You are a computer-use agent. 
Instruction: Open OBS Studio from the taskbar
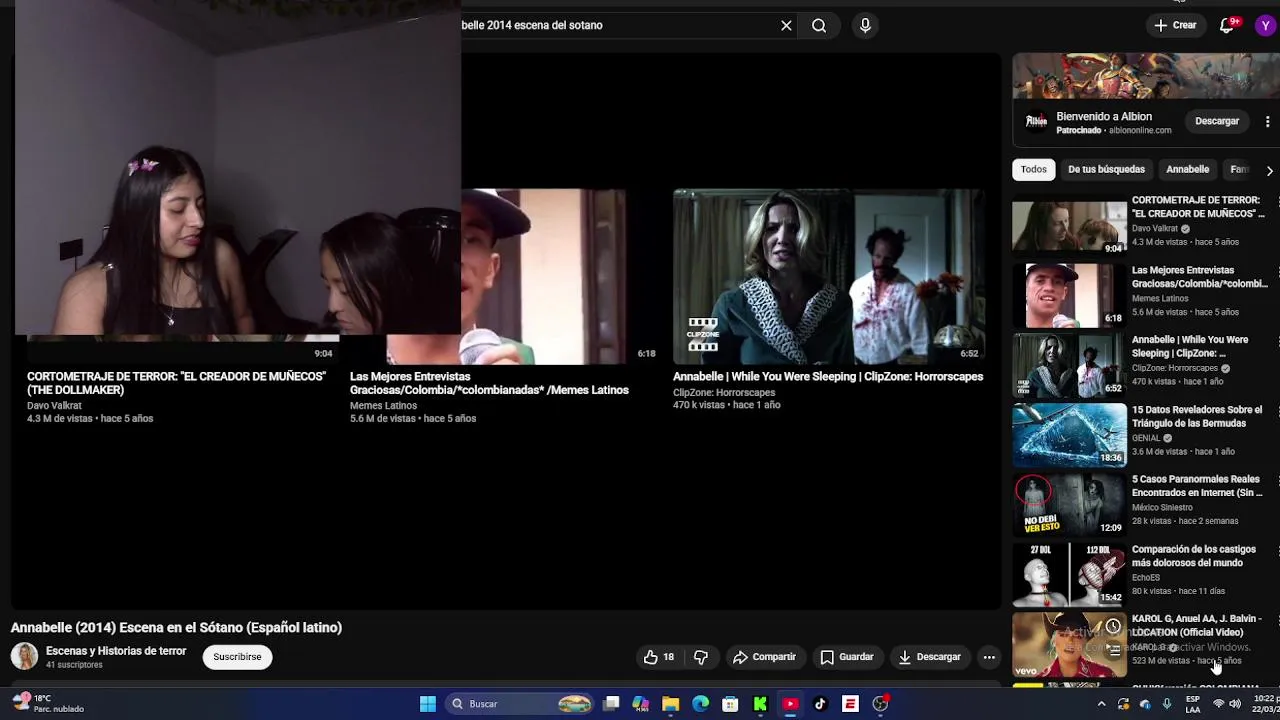tap(880, 704)
